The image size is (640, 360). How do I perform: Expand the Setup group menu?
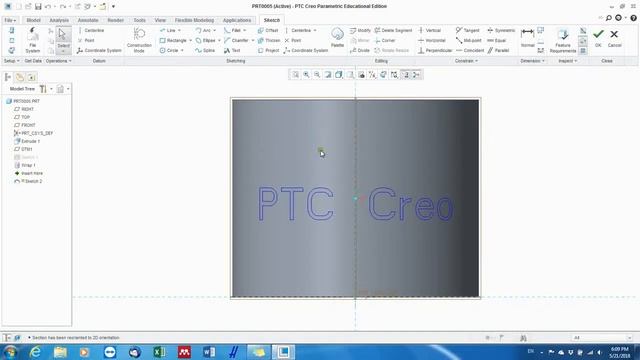(x=11, y=61)
